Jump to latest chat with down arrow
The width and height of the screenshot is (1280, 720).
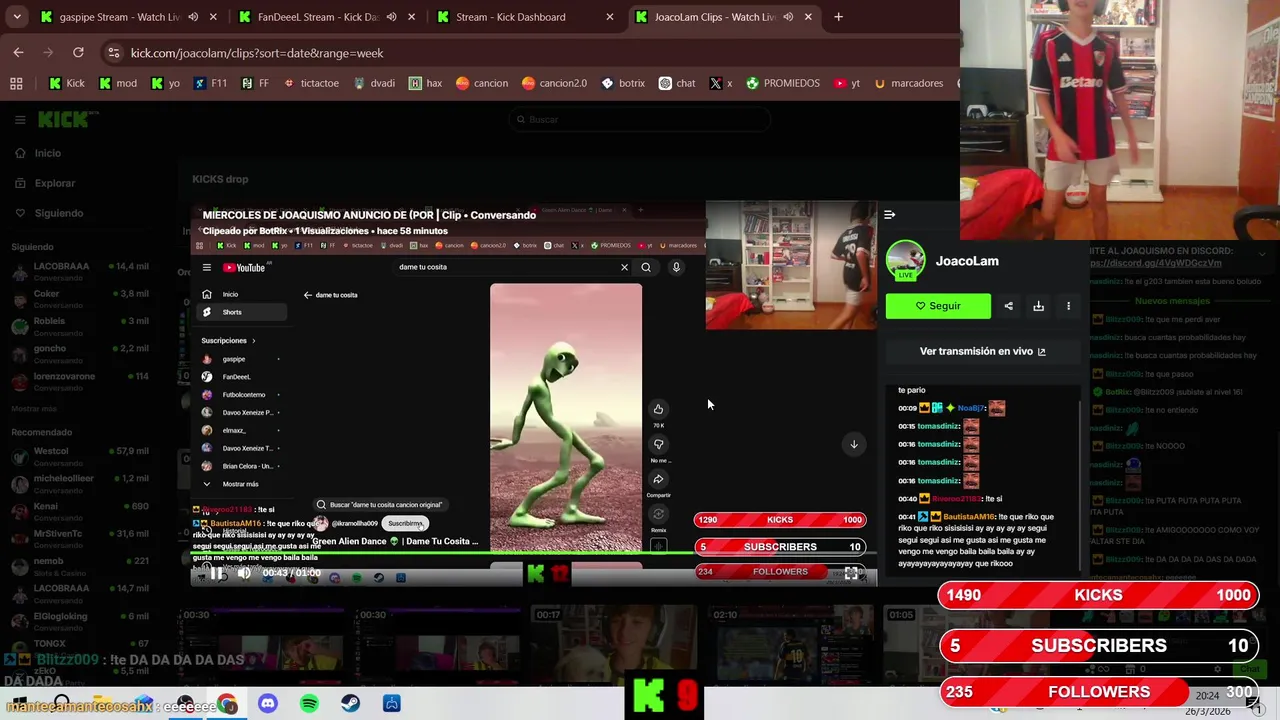tap(853, 444)
